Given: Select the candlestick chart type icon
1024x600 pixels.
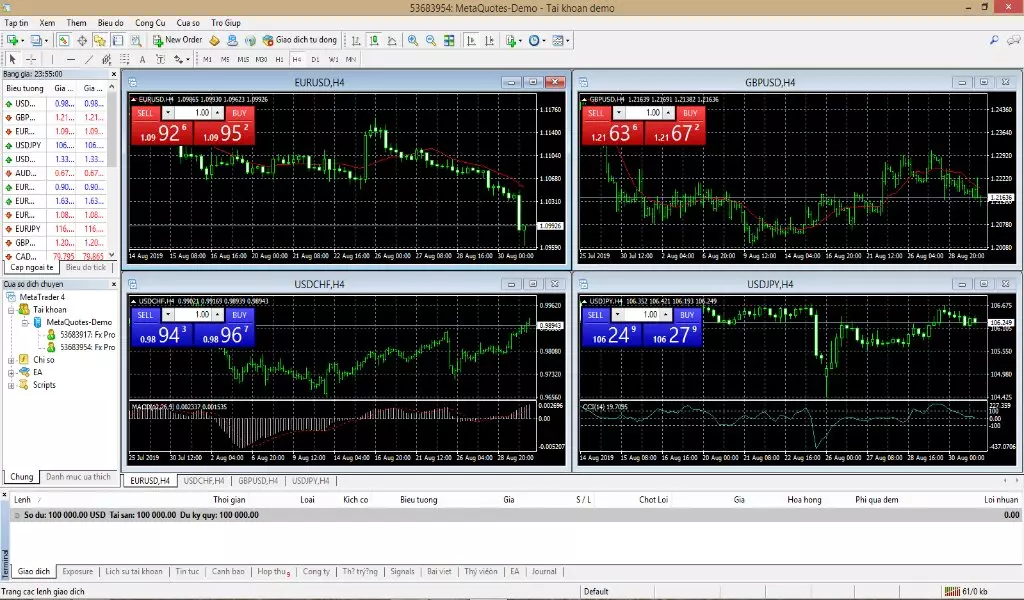Looking at the screenshot, I should pos(373,40).
